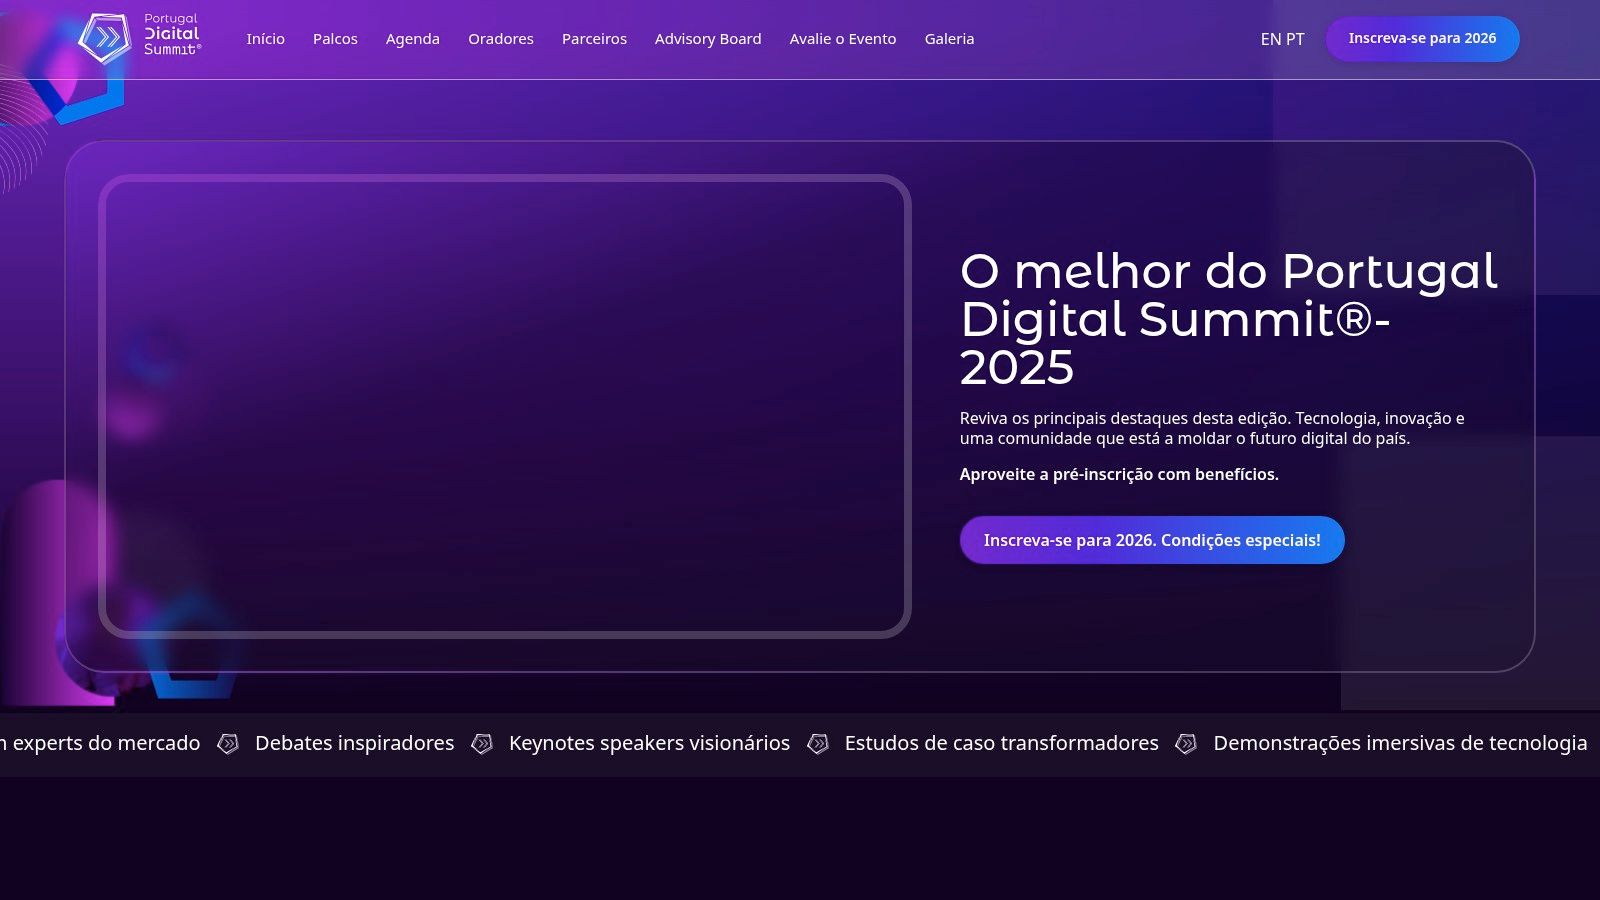Select the pentagon icon after experts do mercado
1600x900 pixels.
pyautogui.click(x=229, y=744)
